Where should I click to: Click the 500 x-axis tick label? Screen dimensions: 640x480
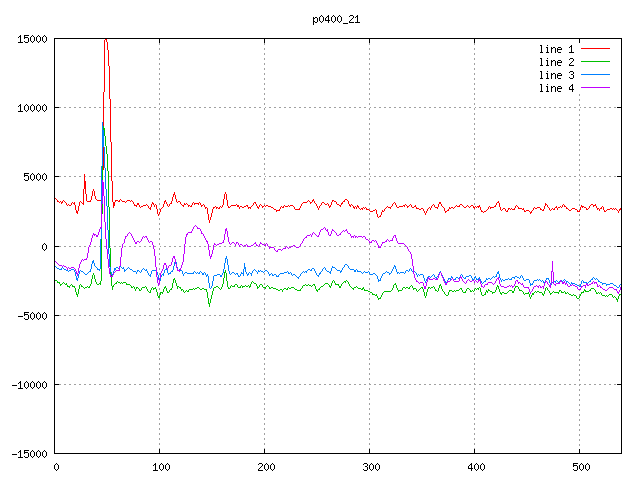tap(580, 467)
